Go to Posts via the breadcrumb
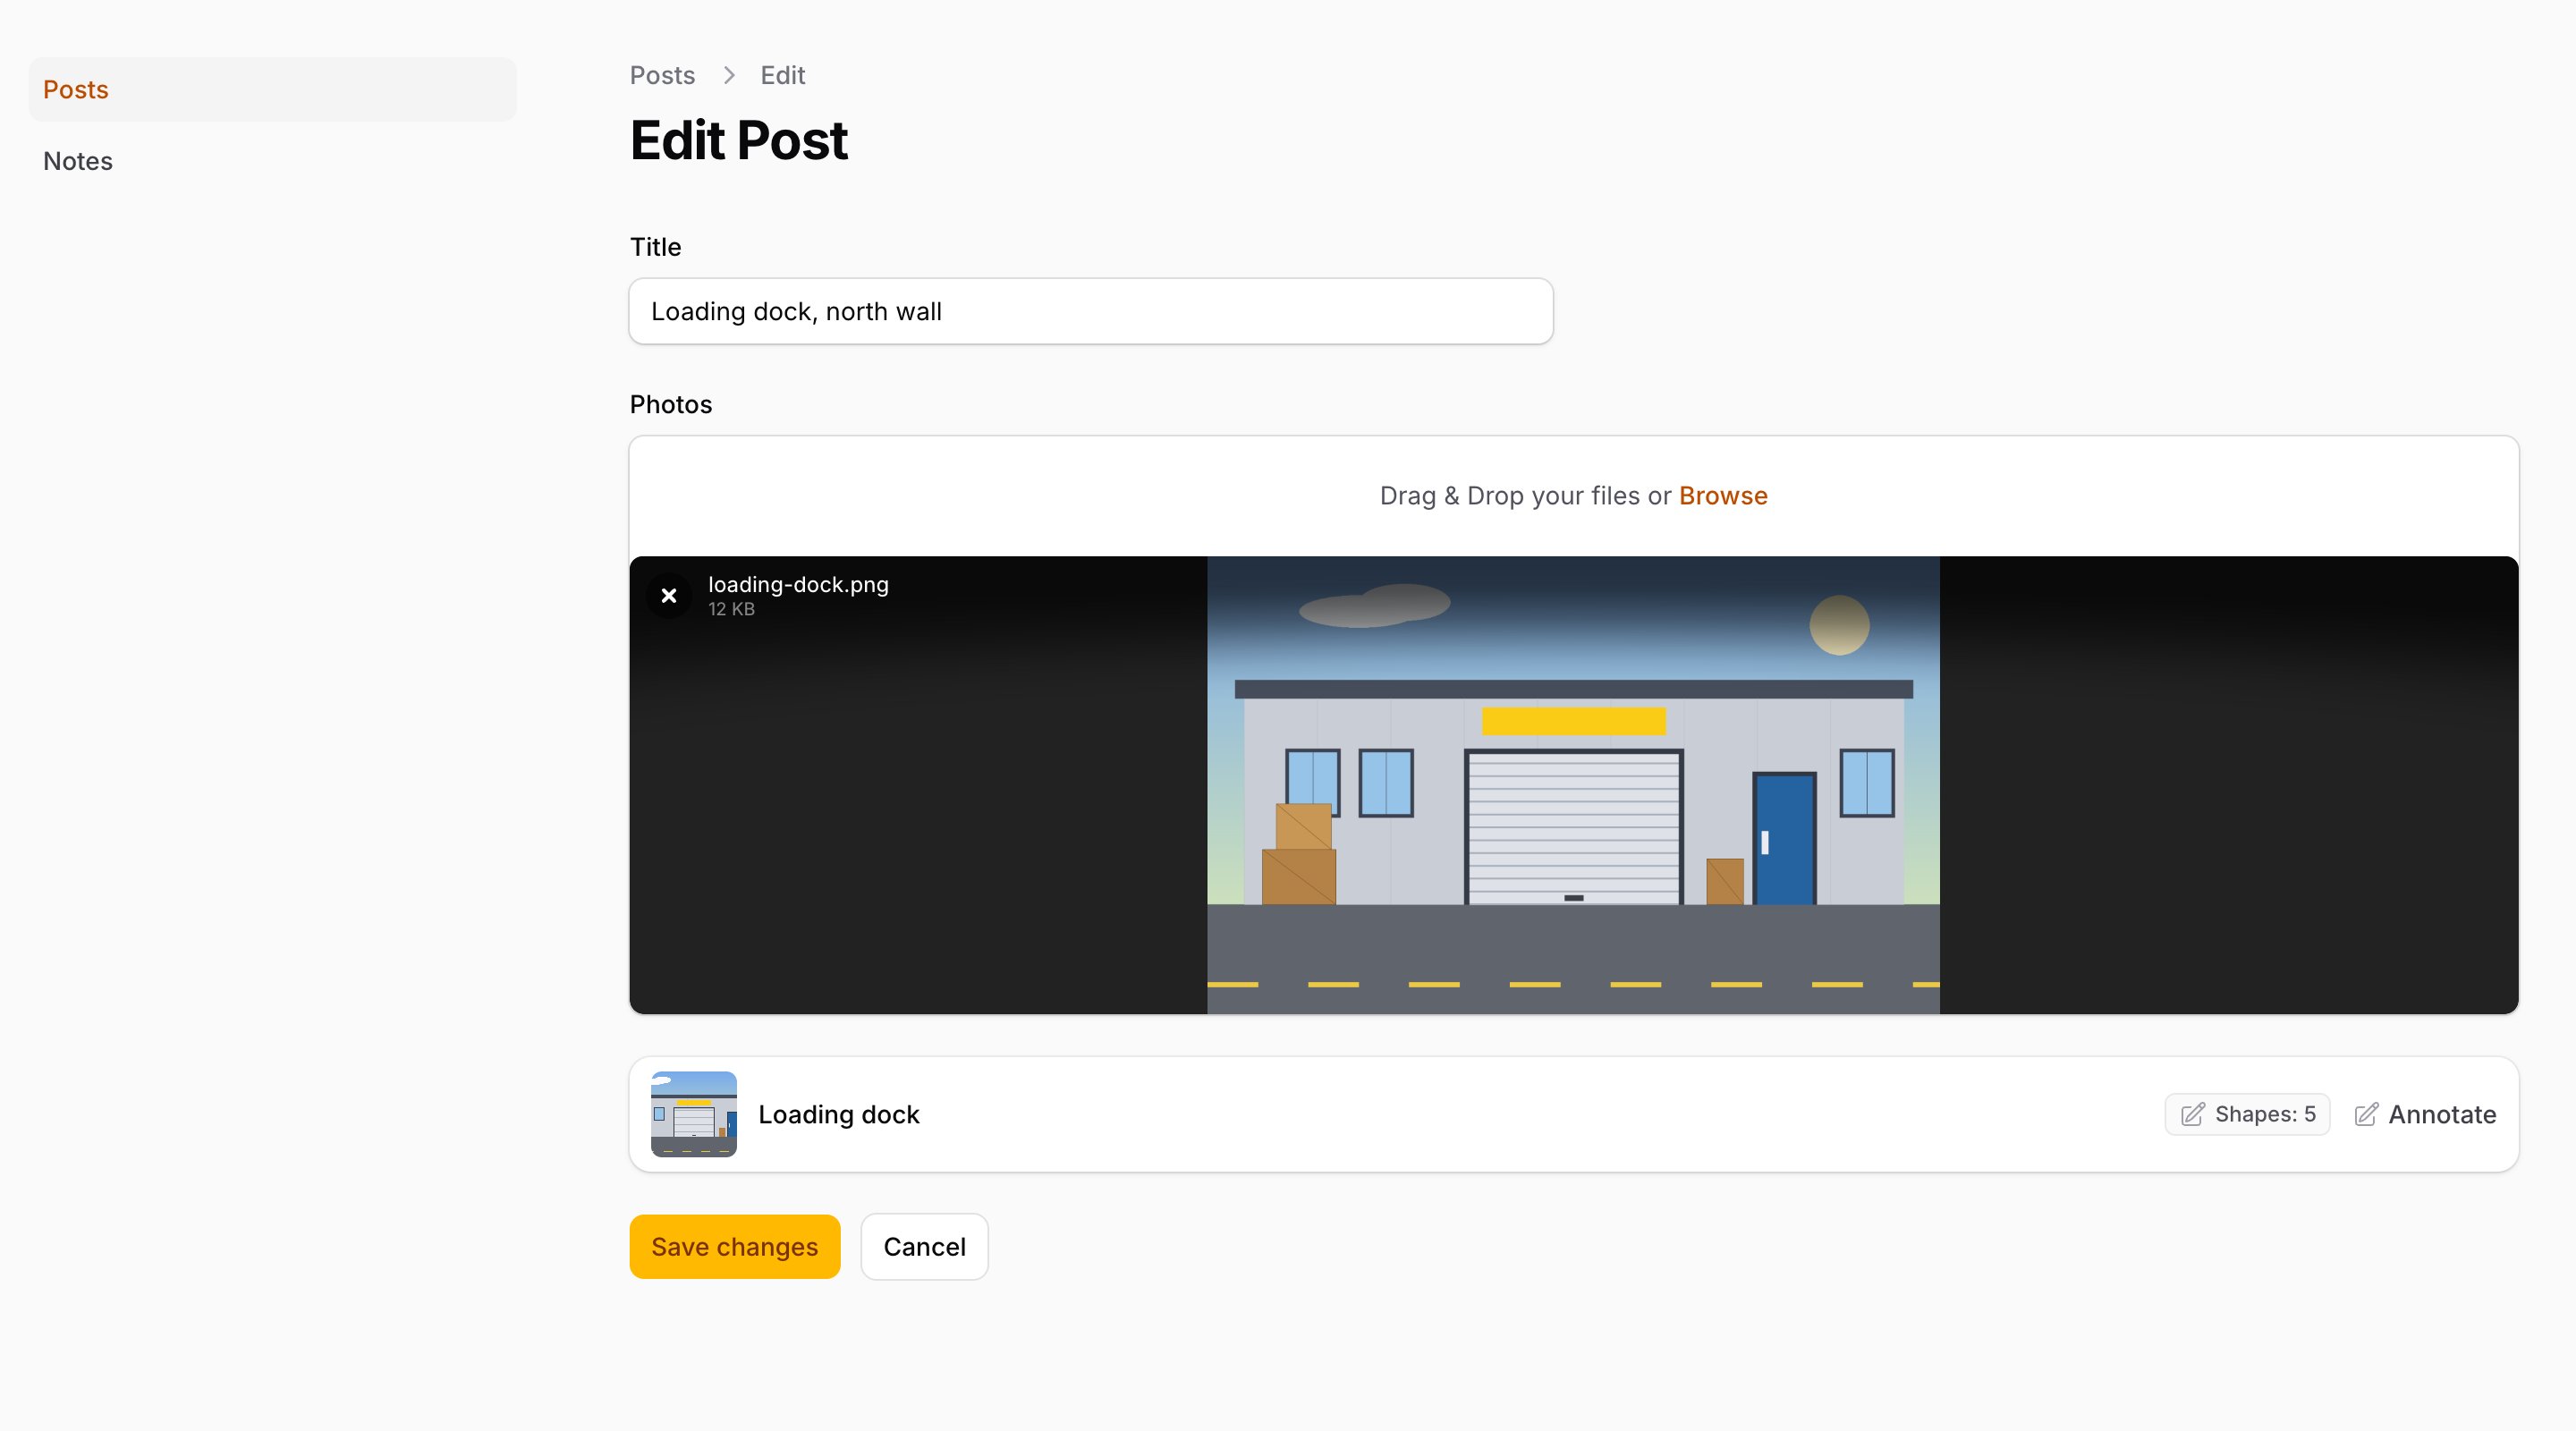The height and width of the screenshot is (1431, 2576). click(x=662, y=75)
